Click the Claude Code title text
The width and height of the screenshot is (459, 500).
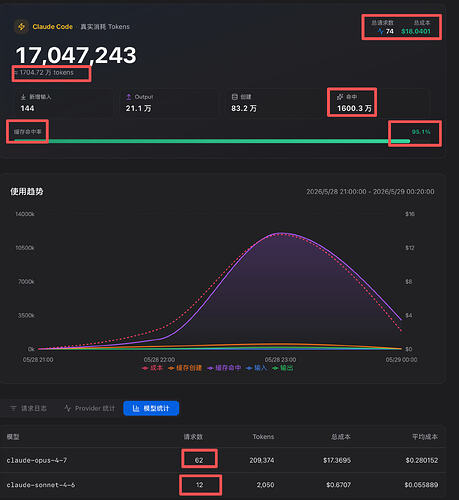pos(53,27)
